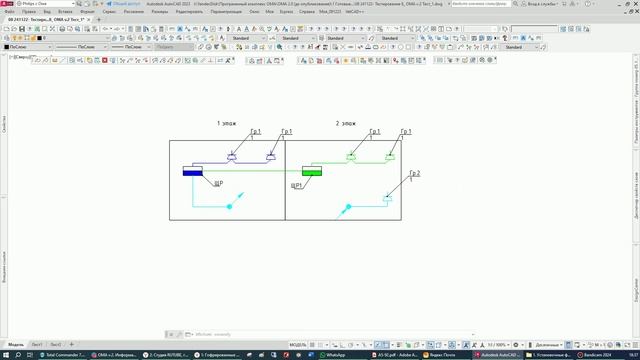Click the red square icon in custom toolbar

(105, 60)
